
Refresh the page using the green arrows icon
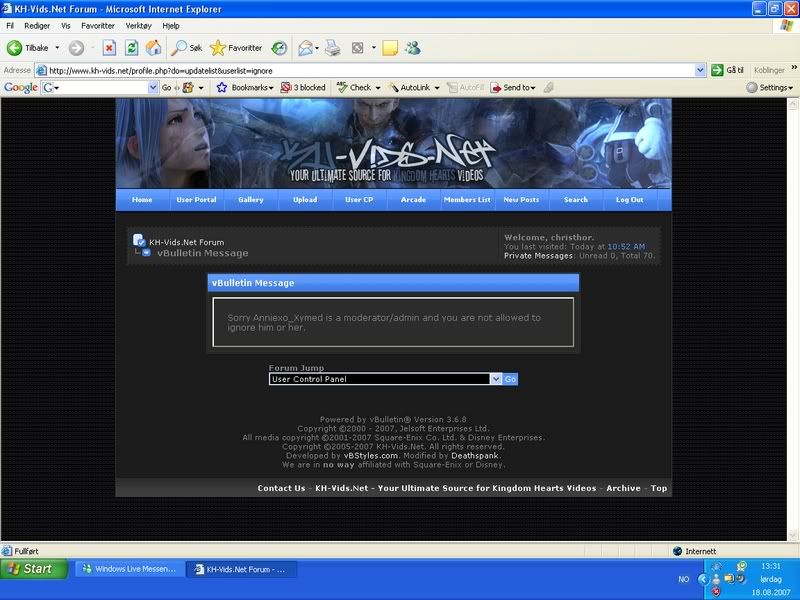click(132, 48)
